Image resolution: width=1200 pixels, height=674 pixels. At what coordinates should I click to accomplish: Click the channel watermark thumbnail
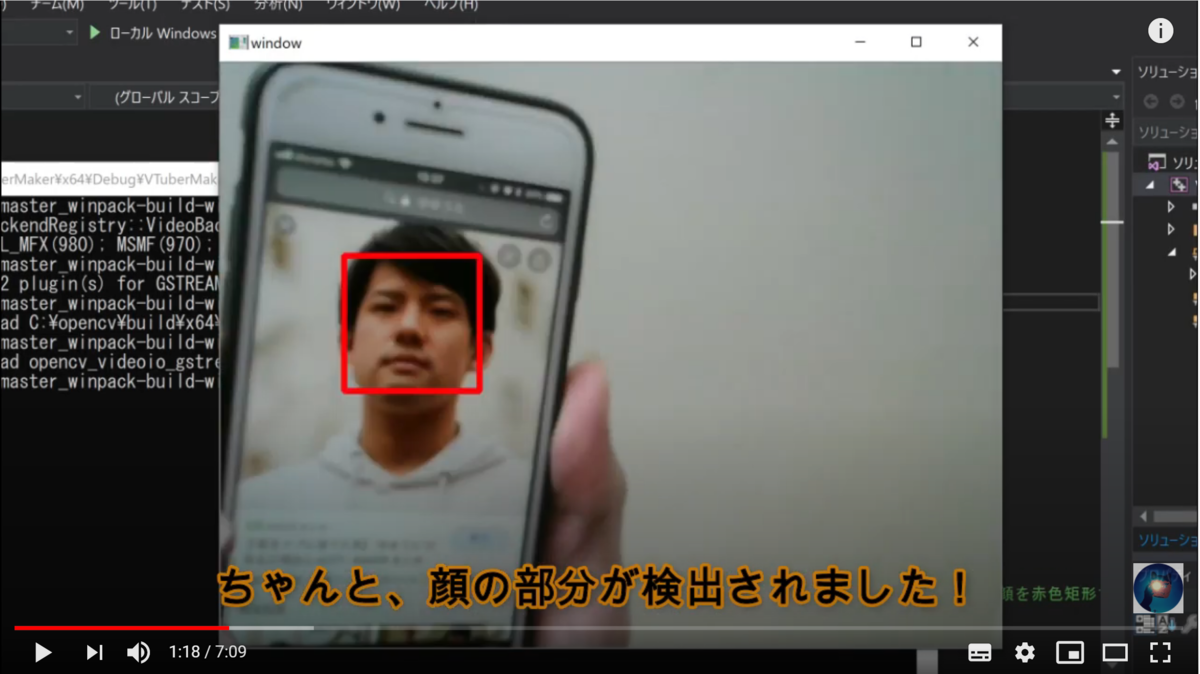point(1158,588)
